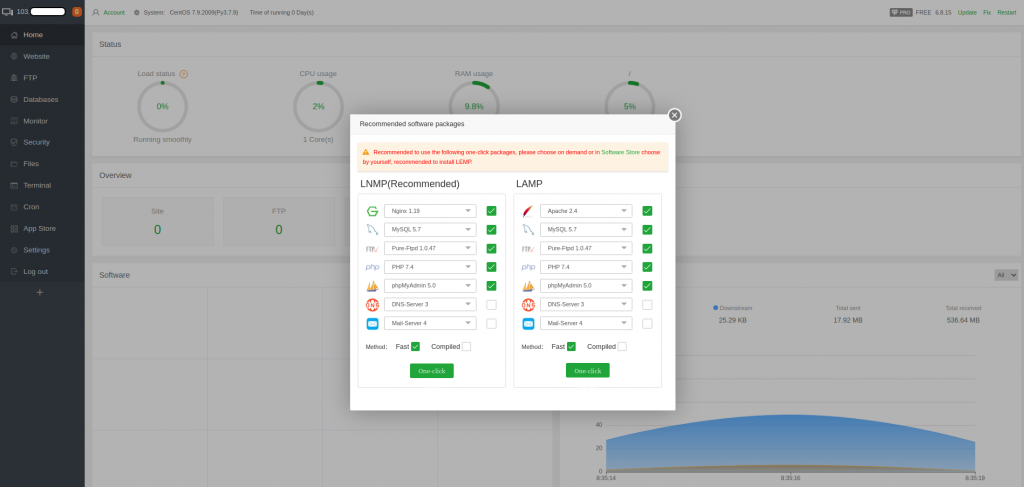Click the Settings gear icon in sidebar
This screenshot has height=487, width=1024.
pos(14,250)
